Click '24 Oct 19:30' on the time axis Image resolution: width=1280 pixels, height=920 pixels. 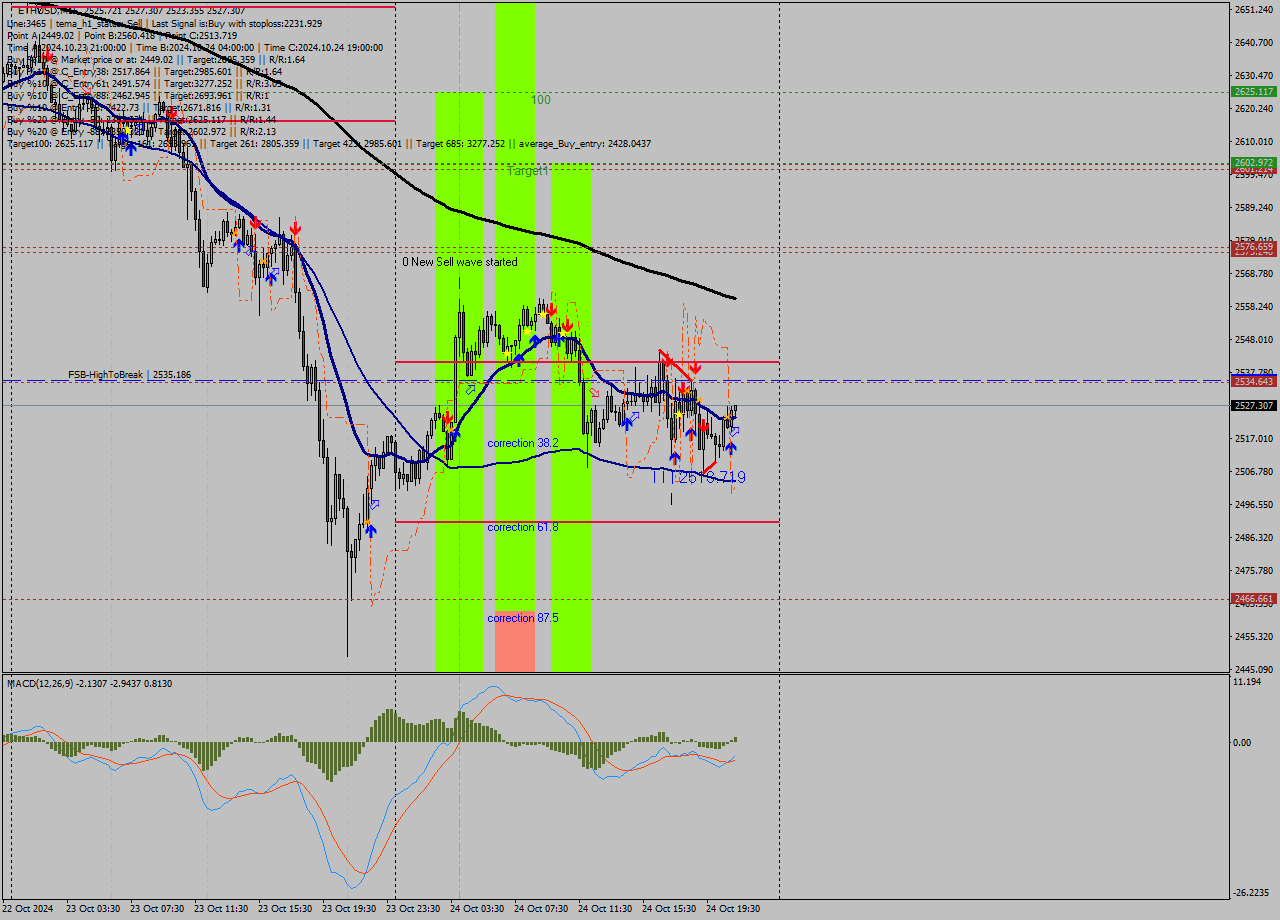point(732,909)
